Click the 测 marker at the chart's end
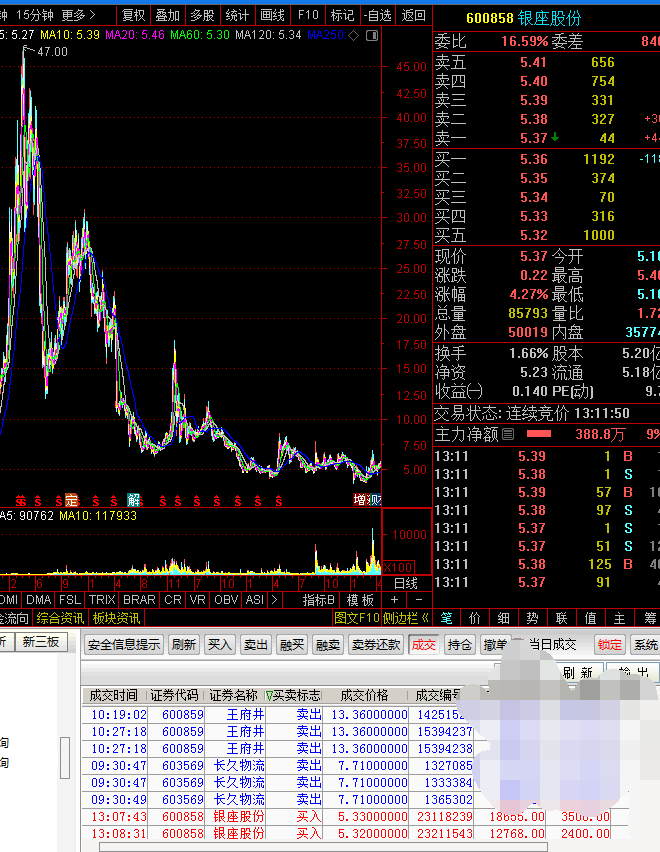Image resolution: width=660 pixels, height=852 pixels. (374, 499)
